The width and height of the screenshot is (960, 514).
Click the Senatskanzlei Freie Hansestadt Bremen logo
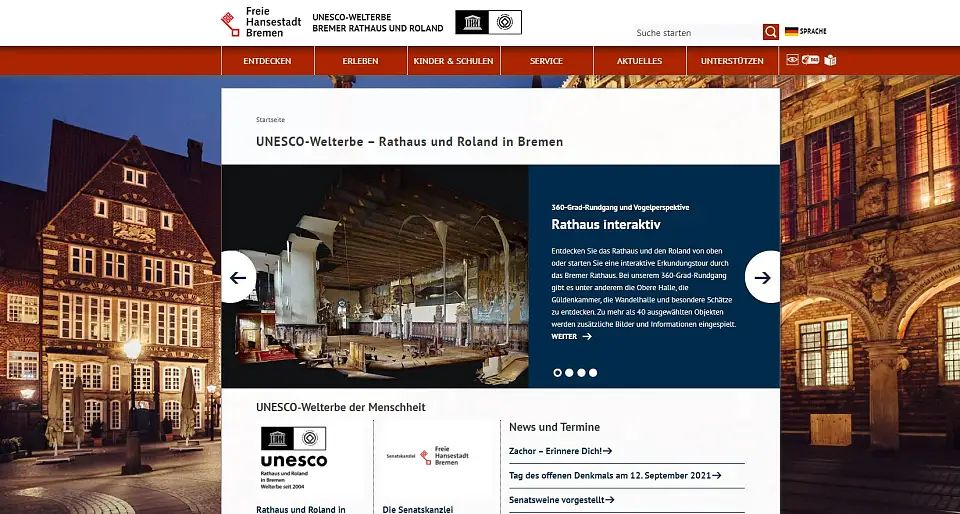429,455
